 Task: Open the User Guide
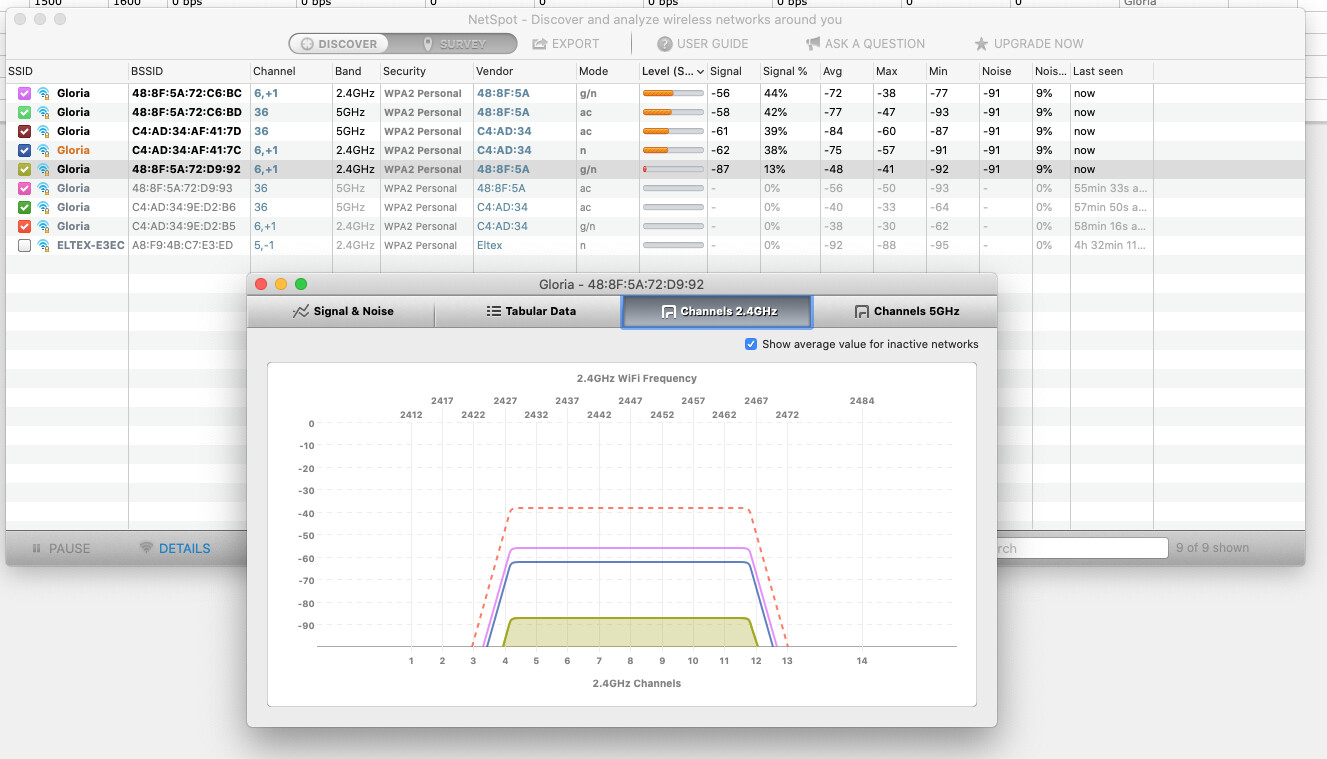[x=703, y=44]
